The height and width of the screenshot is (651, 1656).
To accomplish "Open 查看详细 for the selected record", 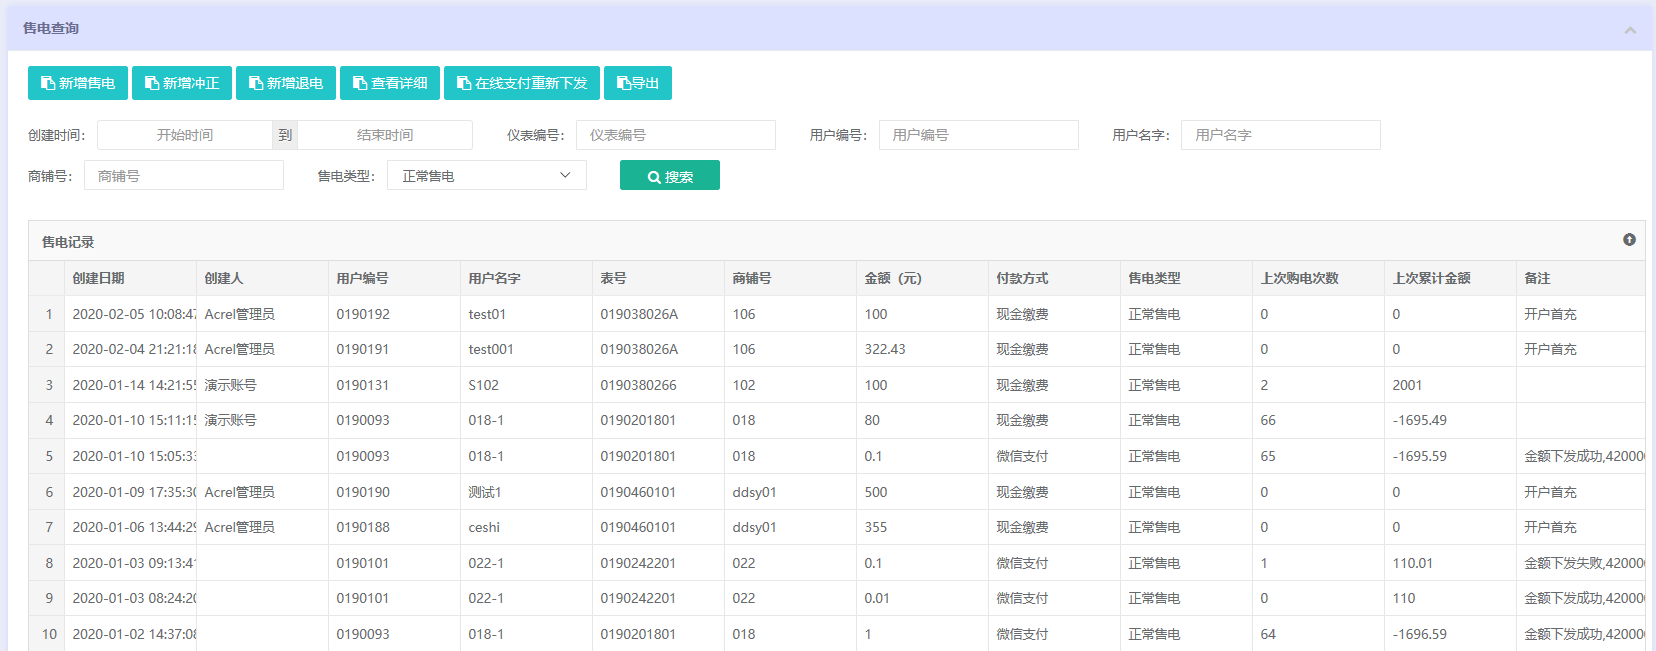I will (390, 83).
